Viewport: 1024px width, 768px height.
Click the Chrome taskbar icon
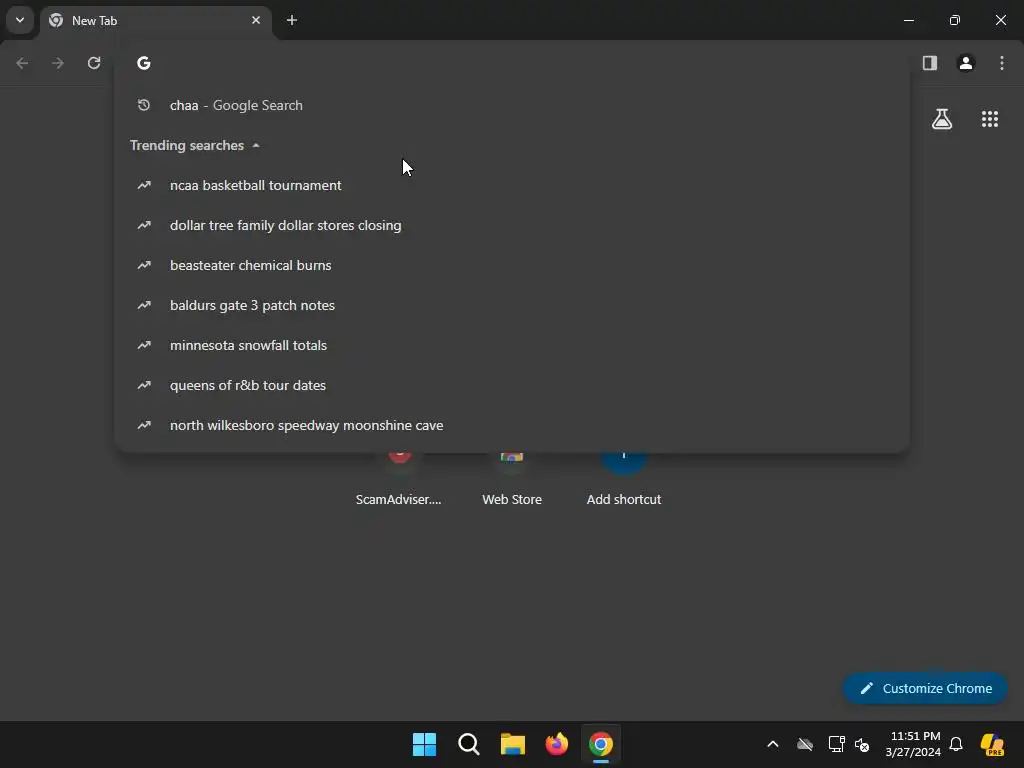(601, 744)
